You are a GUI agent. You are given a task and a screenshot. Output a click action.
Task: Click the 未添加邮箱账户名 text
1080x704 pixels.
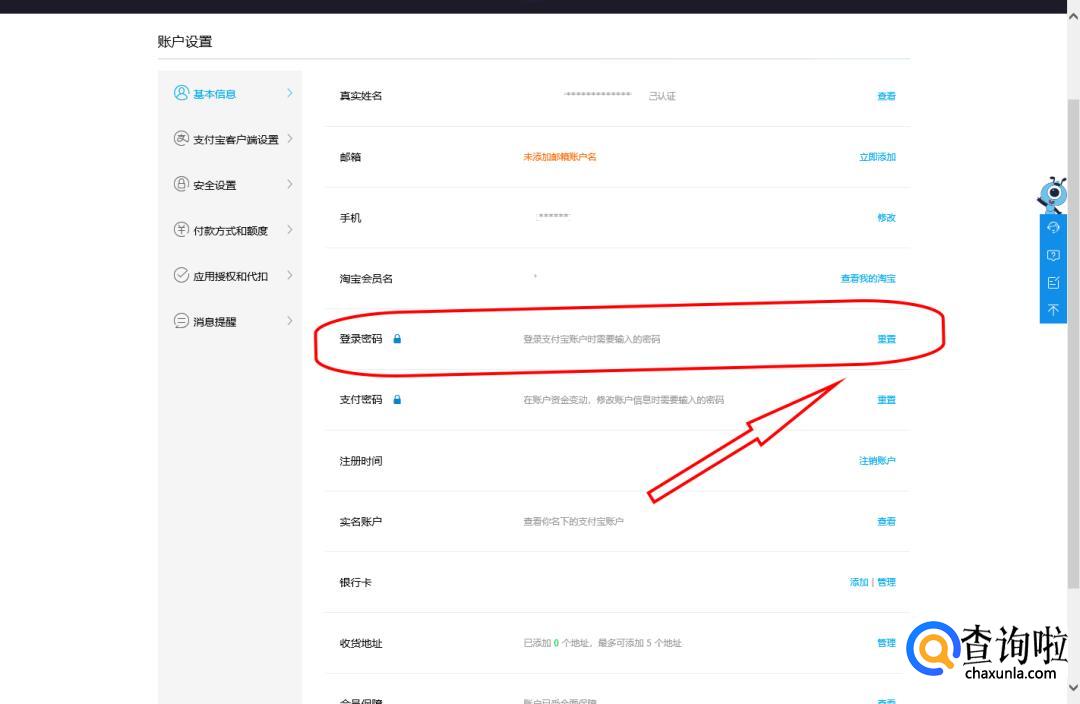tap(560, 157)
